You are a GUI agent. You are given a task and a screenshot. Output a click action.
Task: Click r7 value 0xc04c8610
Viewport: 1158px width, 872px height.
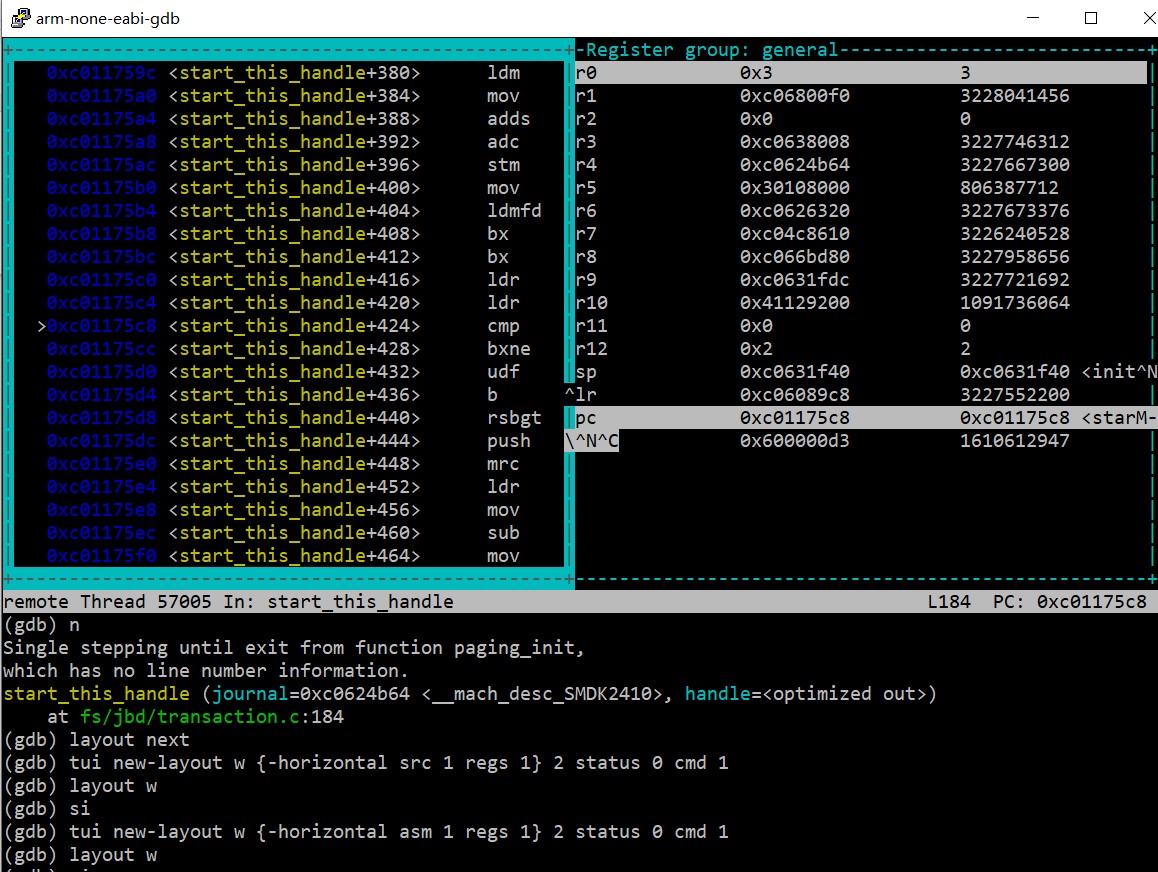(795, 233)
